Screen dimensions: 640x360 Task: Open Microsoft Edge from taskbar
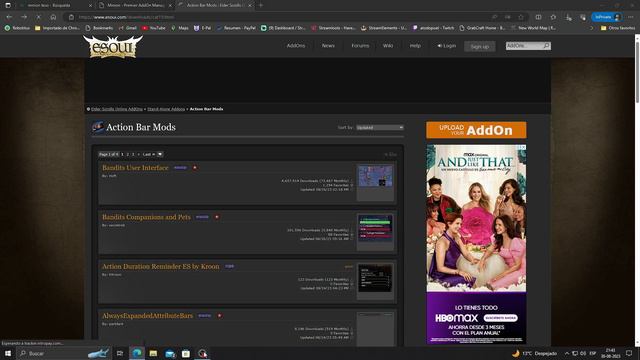(x=137, y=353)
